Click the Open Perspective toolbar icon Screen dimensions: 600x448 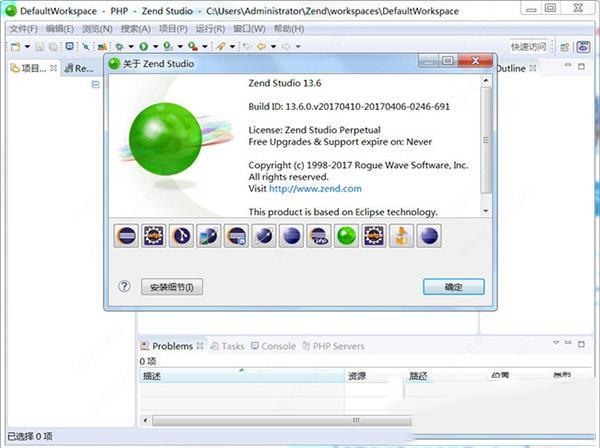pos(564,47)
